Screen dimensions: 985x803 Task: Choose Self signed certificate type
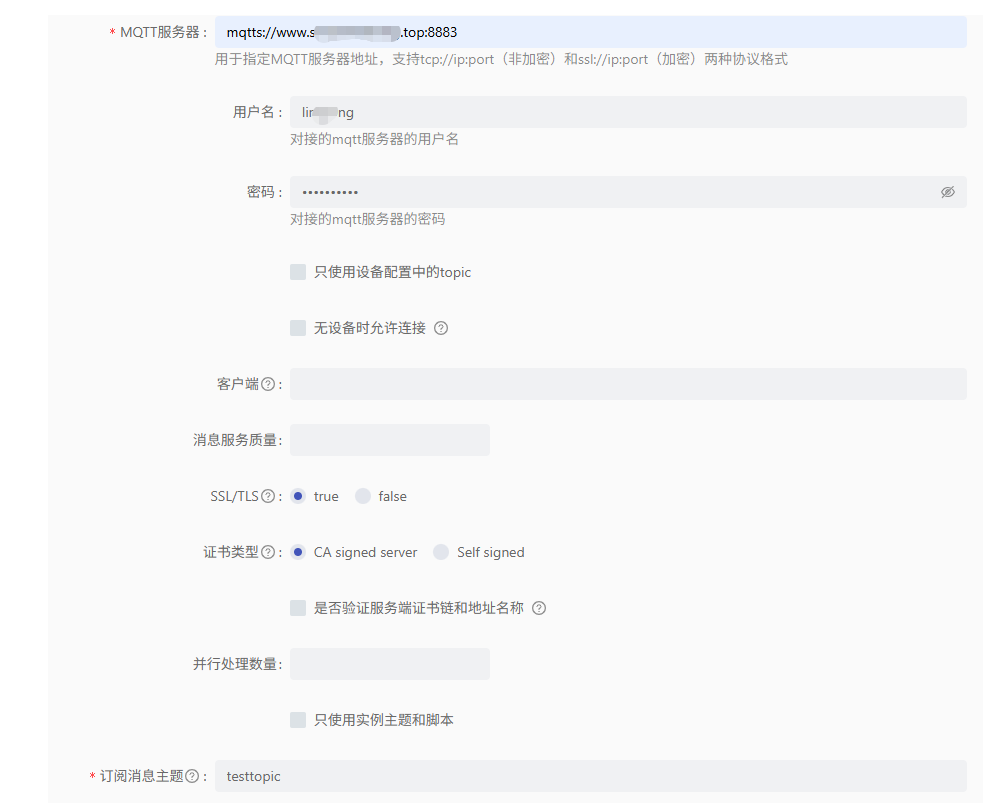[x=441, y=552]
